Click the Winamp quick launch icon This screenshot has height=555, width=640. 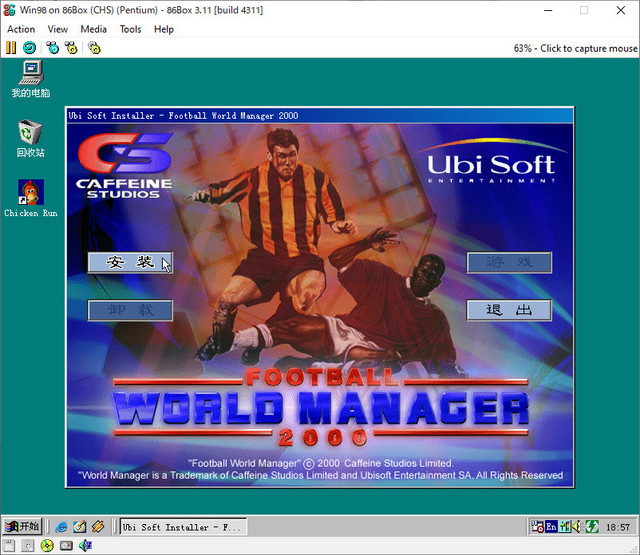coord(98,527)
